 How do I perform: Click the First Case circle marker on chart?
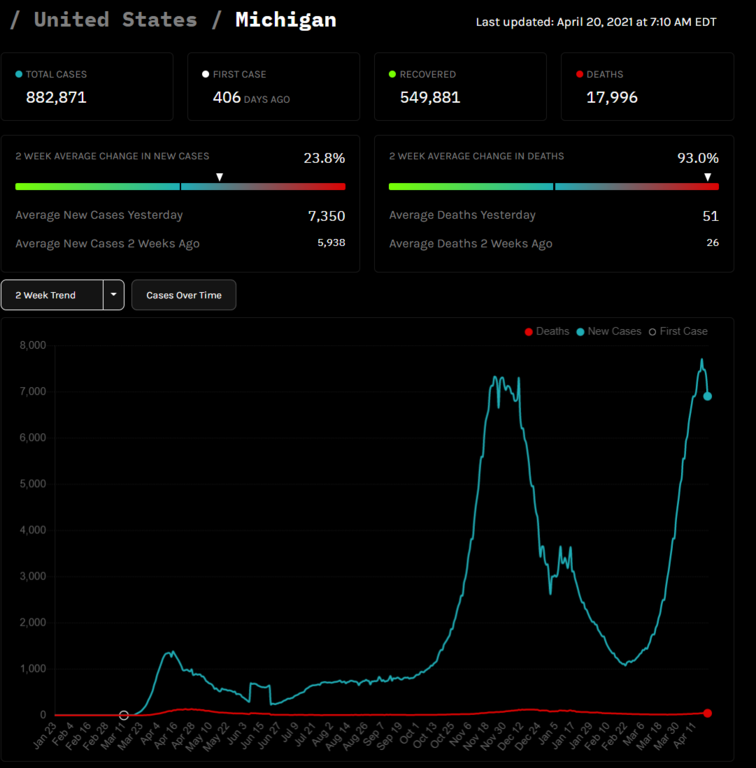[x=124, y=715]
